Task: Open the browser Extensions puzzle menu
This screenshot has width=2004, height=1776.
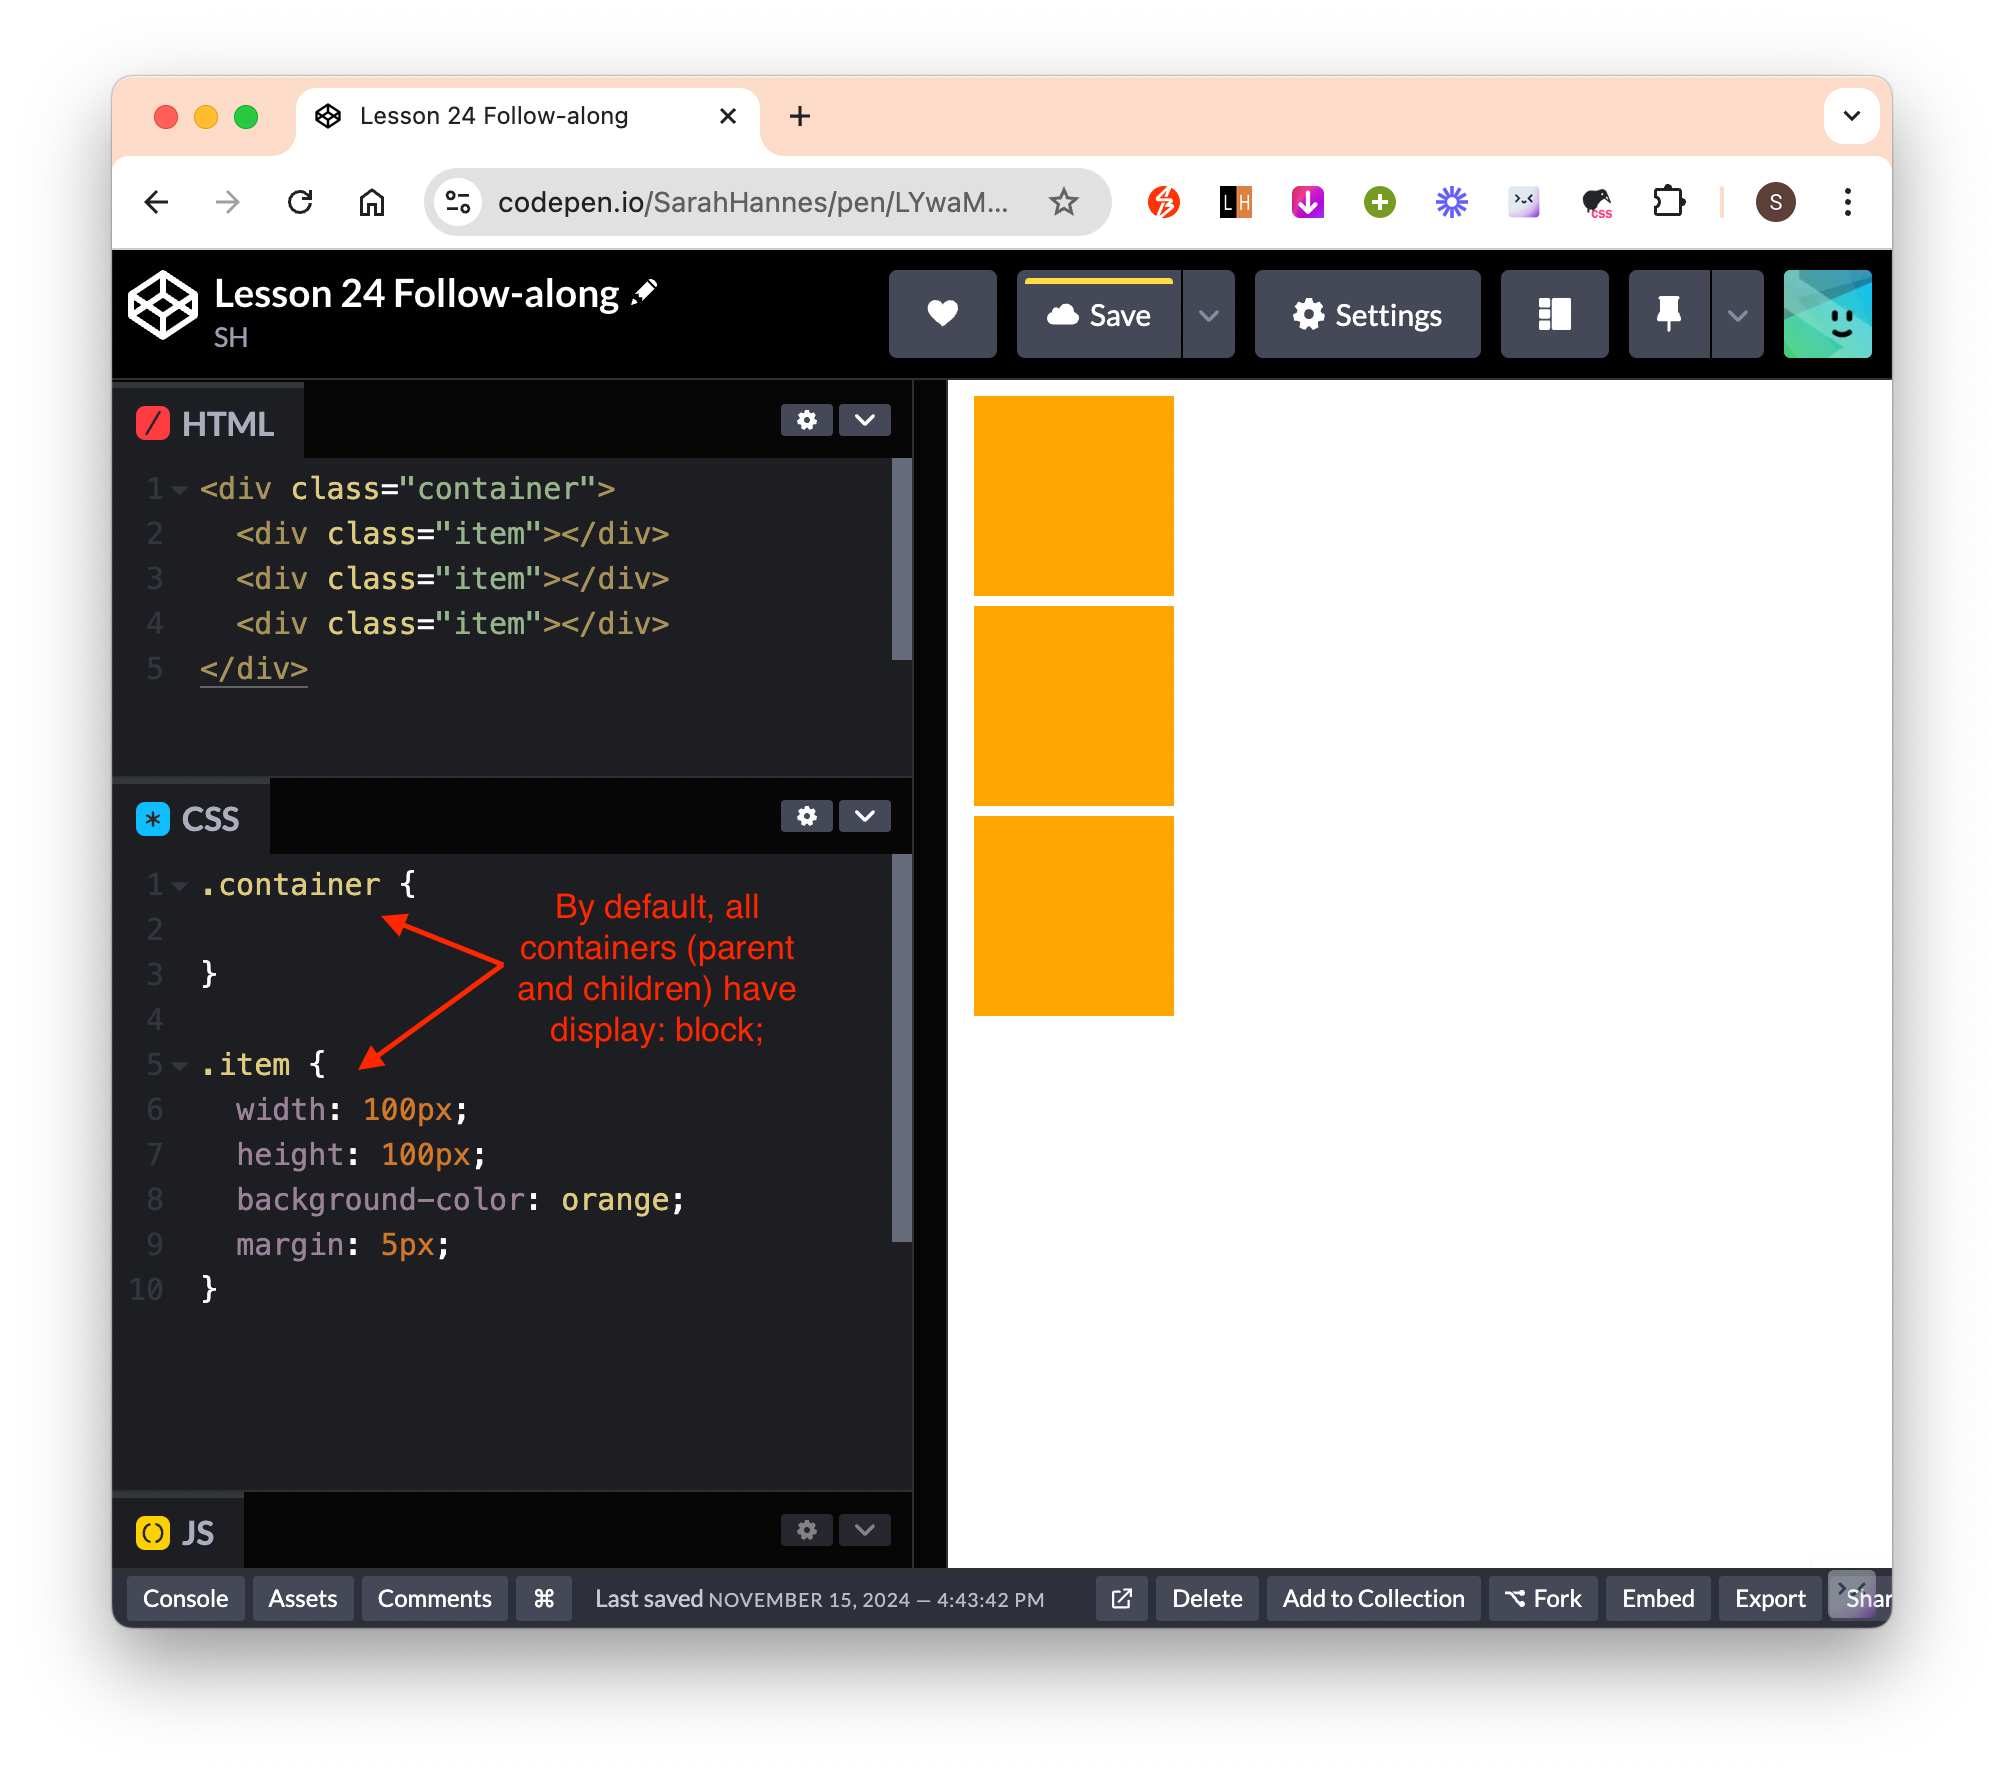Action: pos(1669,202)
